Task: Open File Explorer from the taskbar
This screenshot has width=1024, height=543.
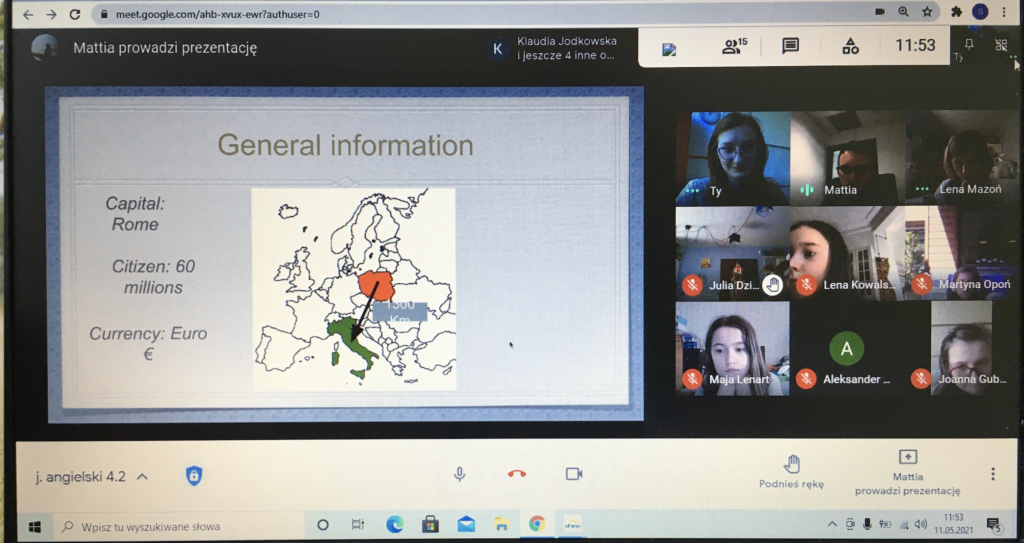Action: point(501,524)
